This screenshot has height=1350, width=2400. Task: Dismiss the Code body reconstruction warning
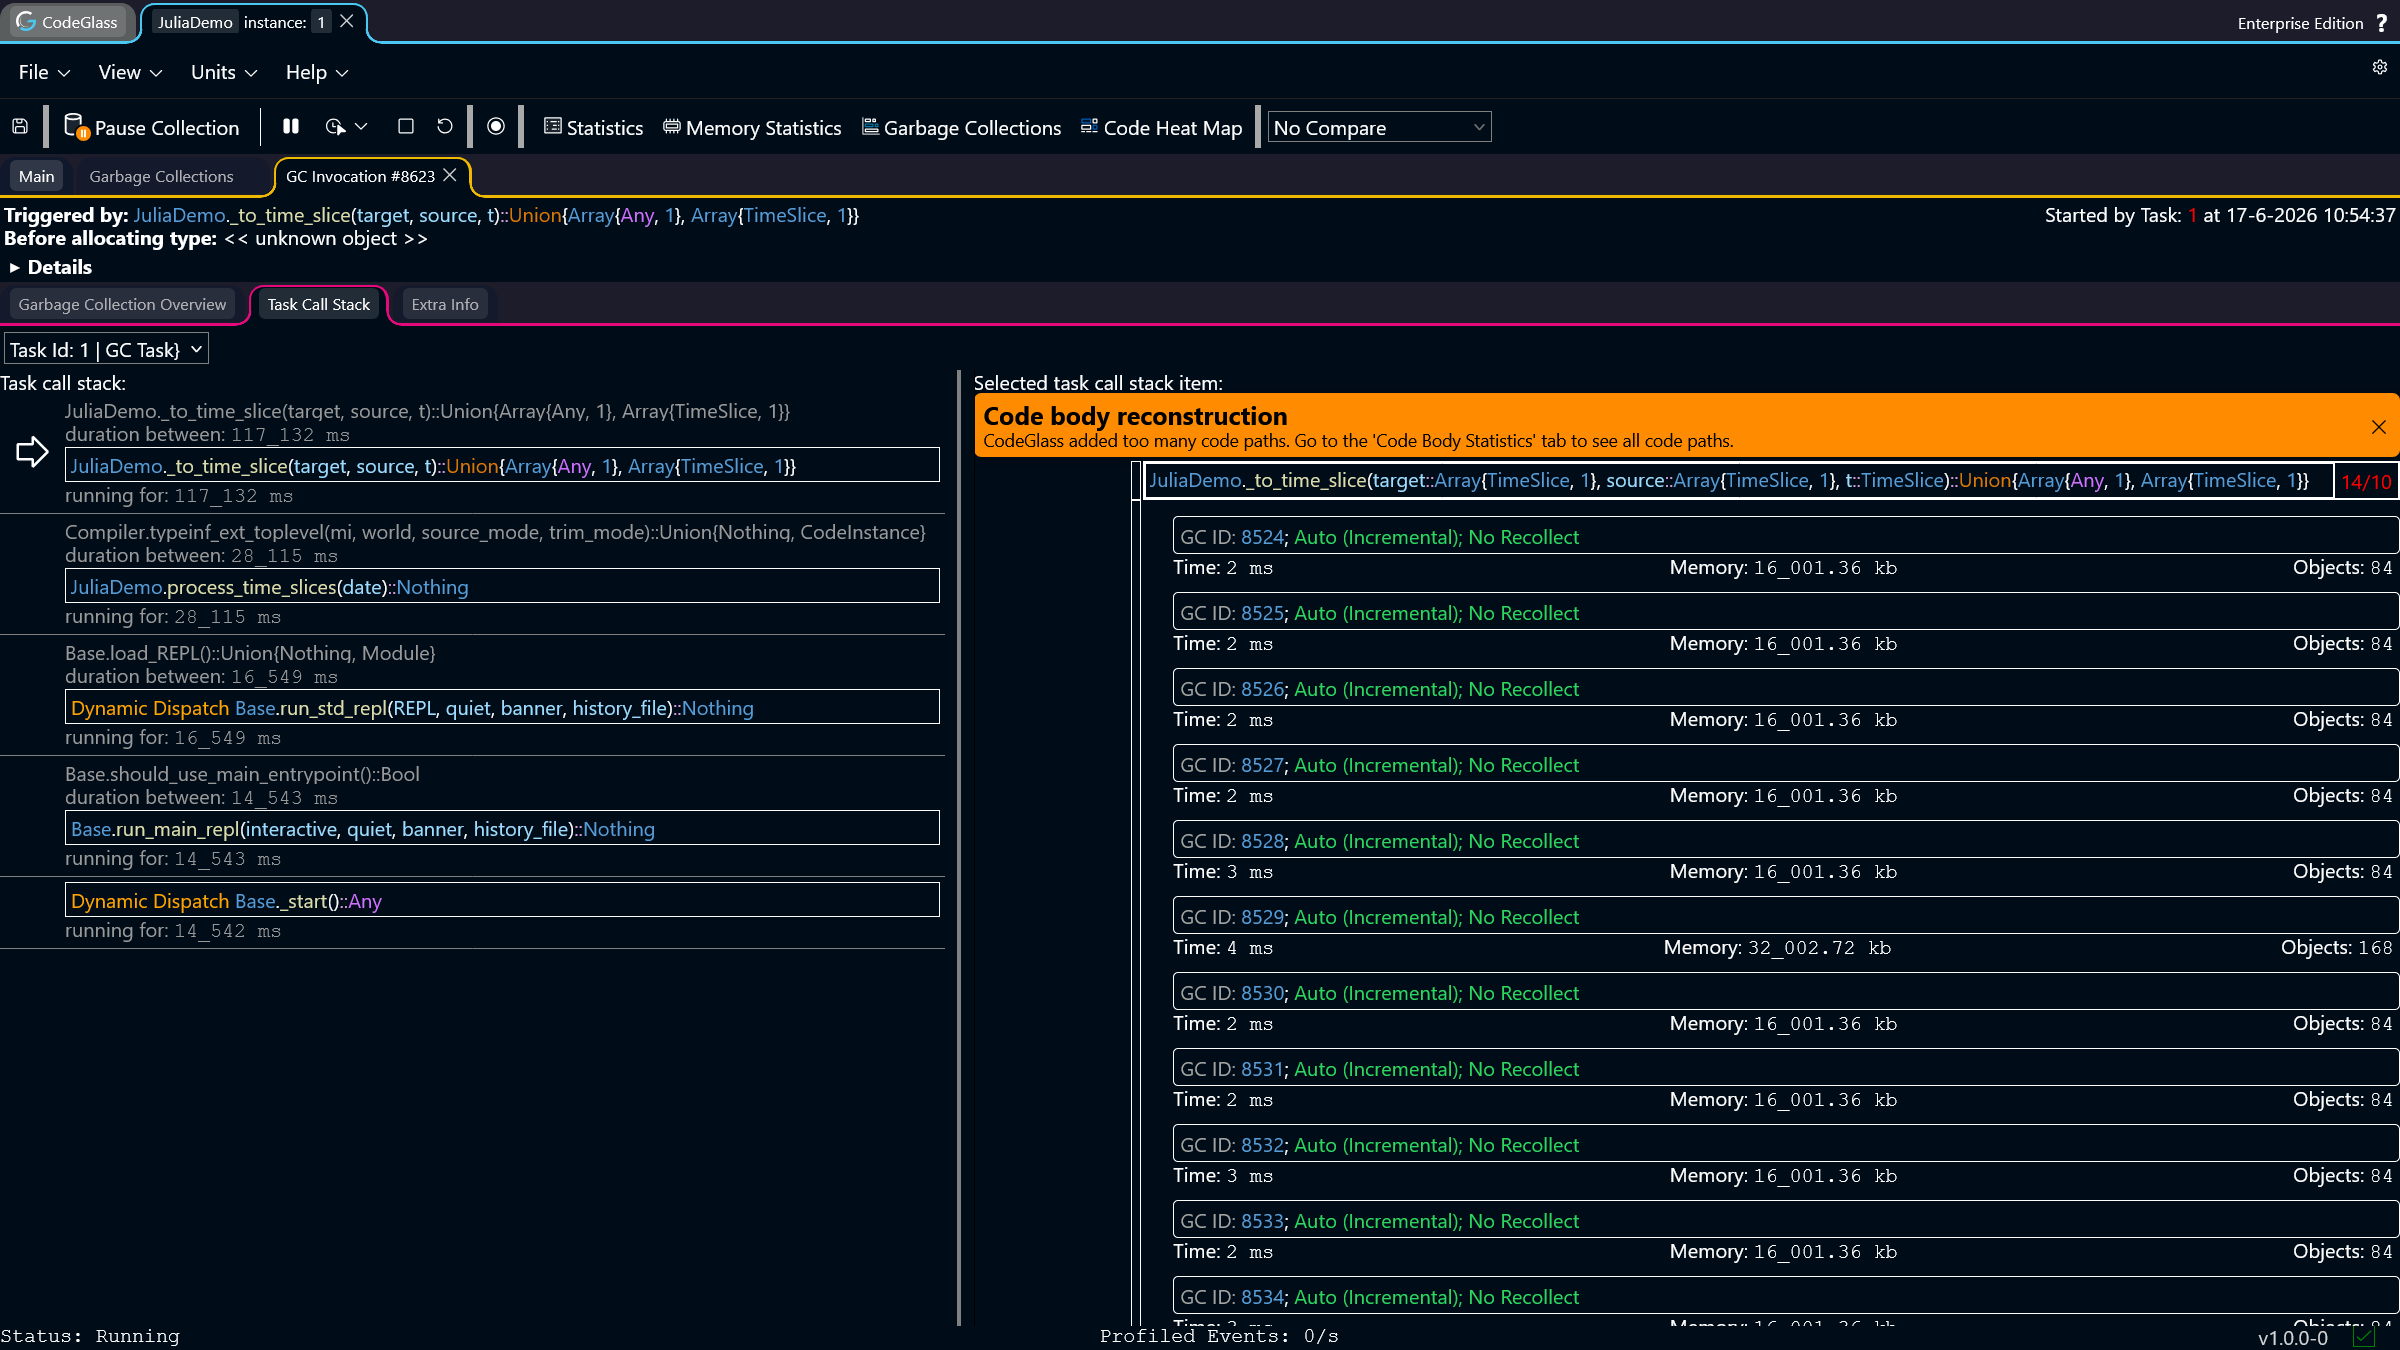[x=2379, y=427]
